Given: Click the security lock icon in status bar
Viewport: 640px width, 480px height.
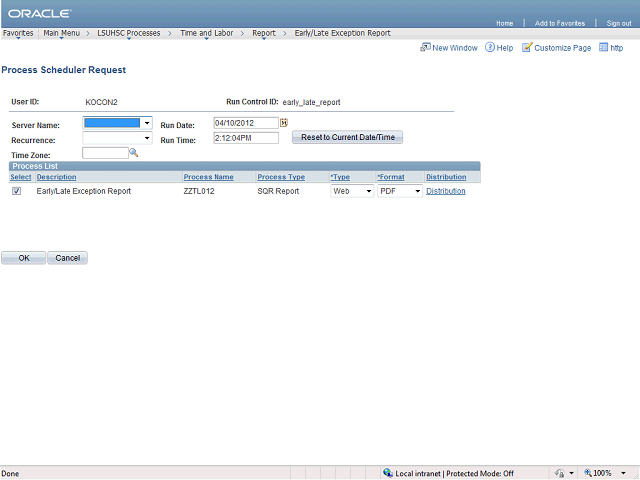Looking at the screenshot, I should (x=560, y=473).
